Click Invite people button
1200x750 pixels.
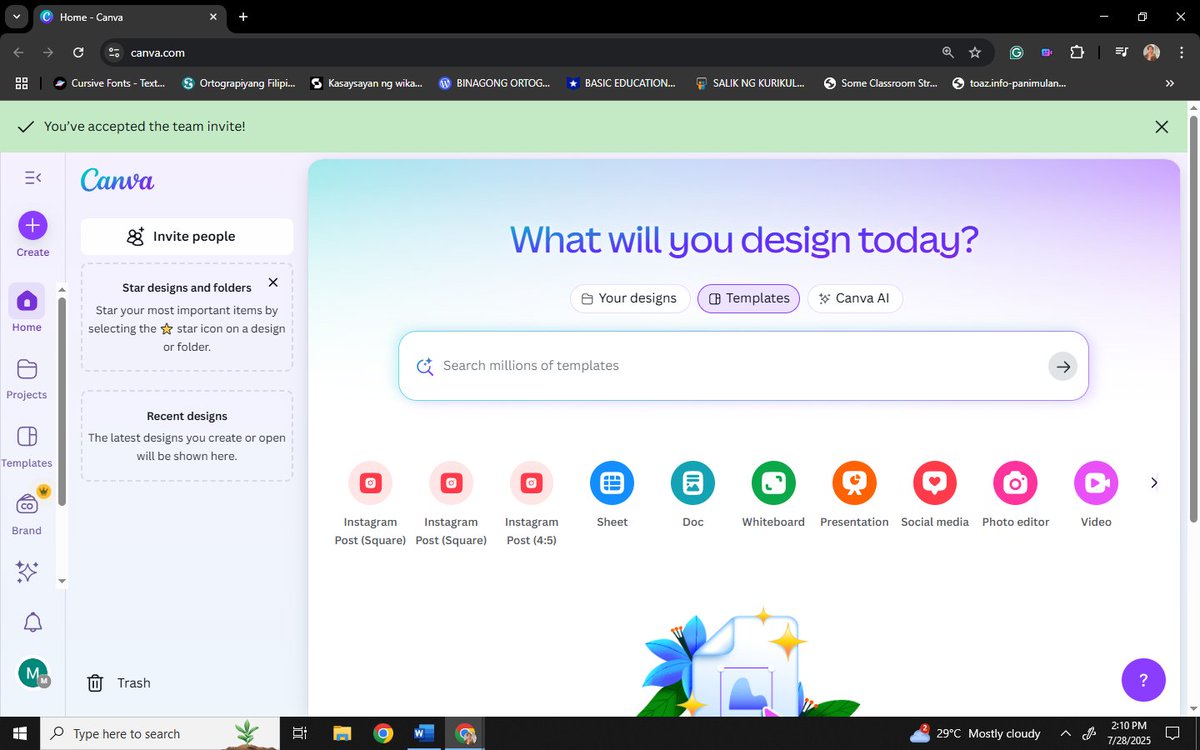coord(187,236)
